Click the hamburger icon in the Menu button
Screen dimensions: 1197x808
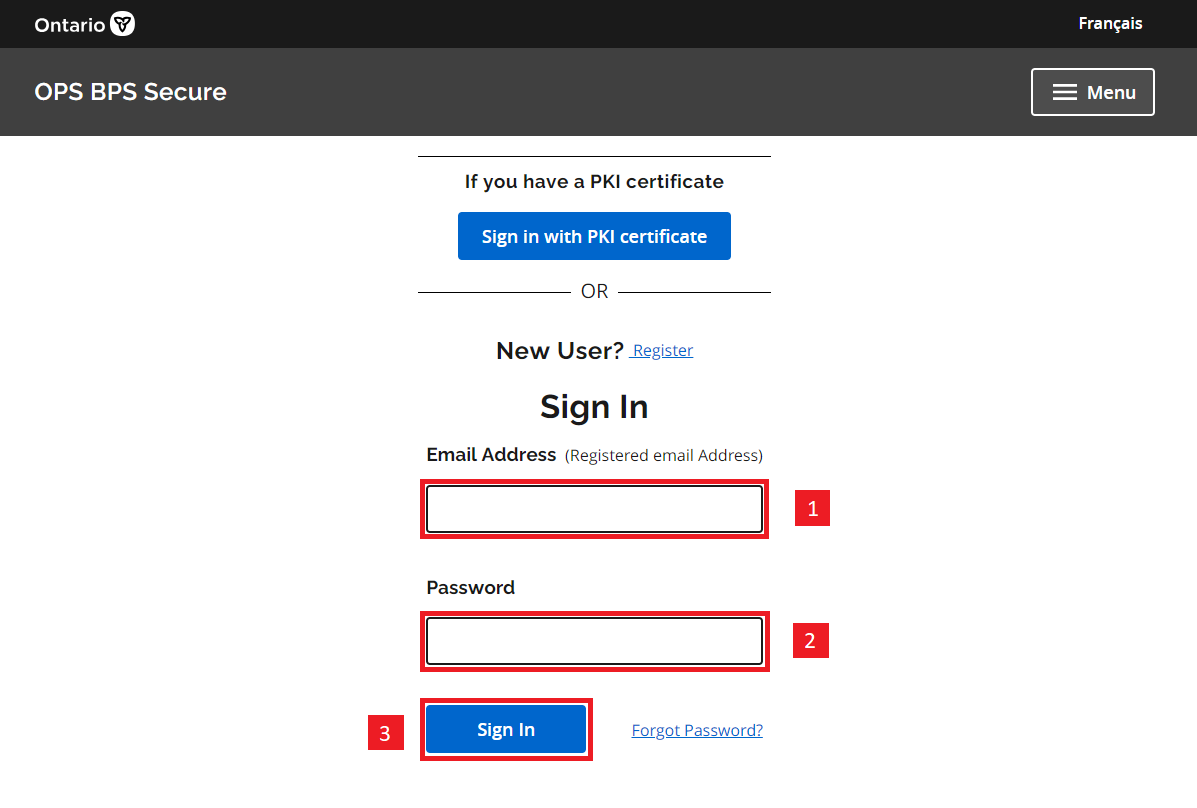point(1065,92)
